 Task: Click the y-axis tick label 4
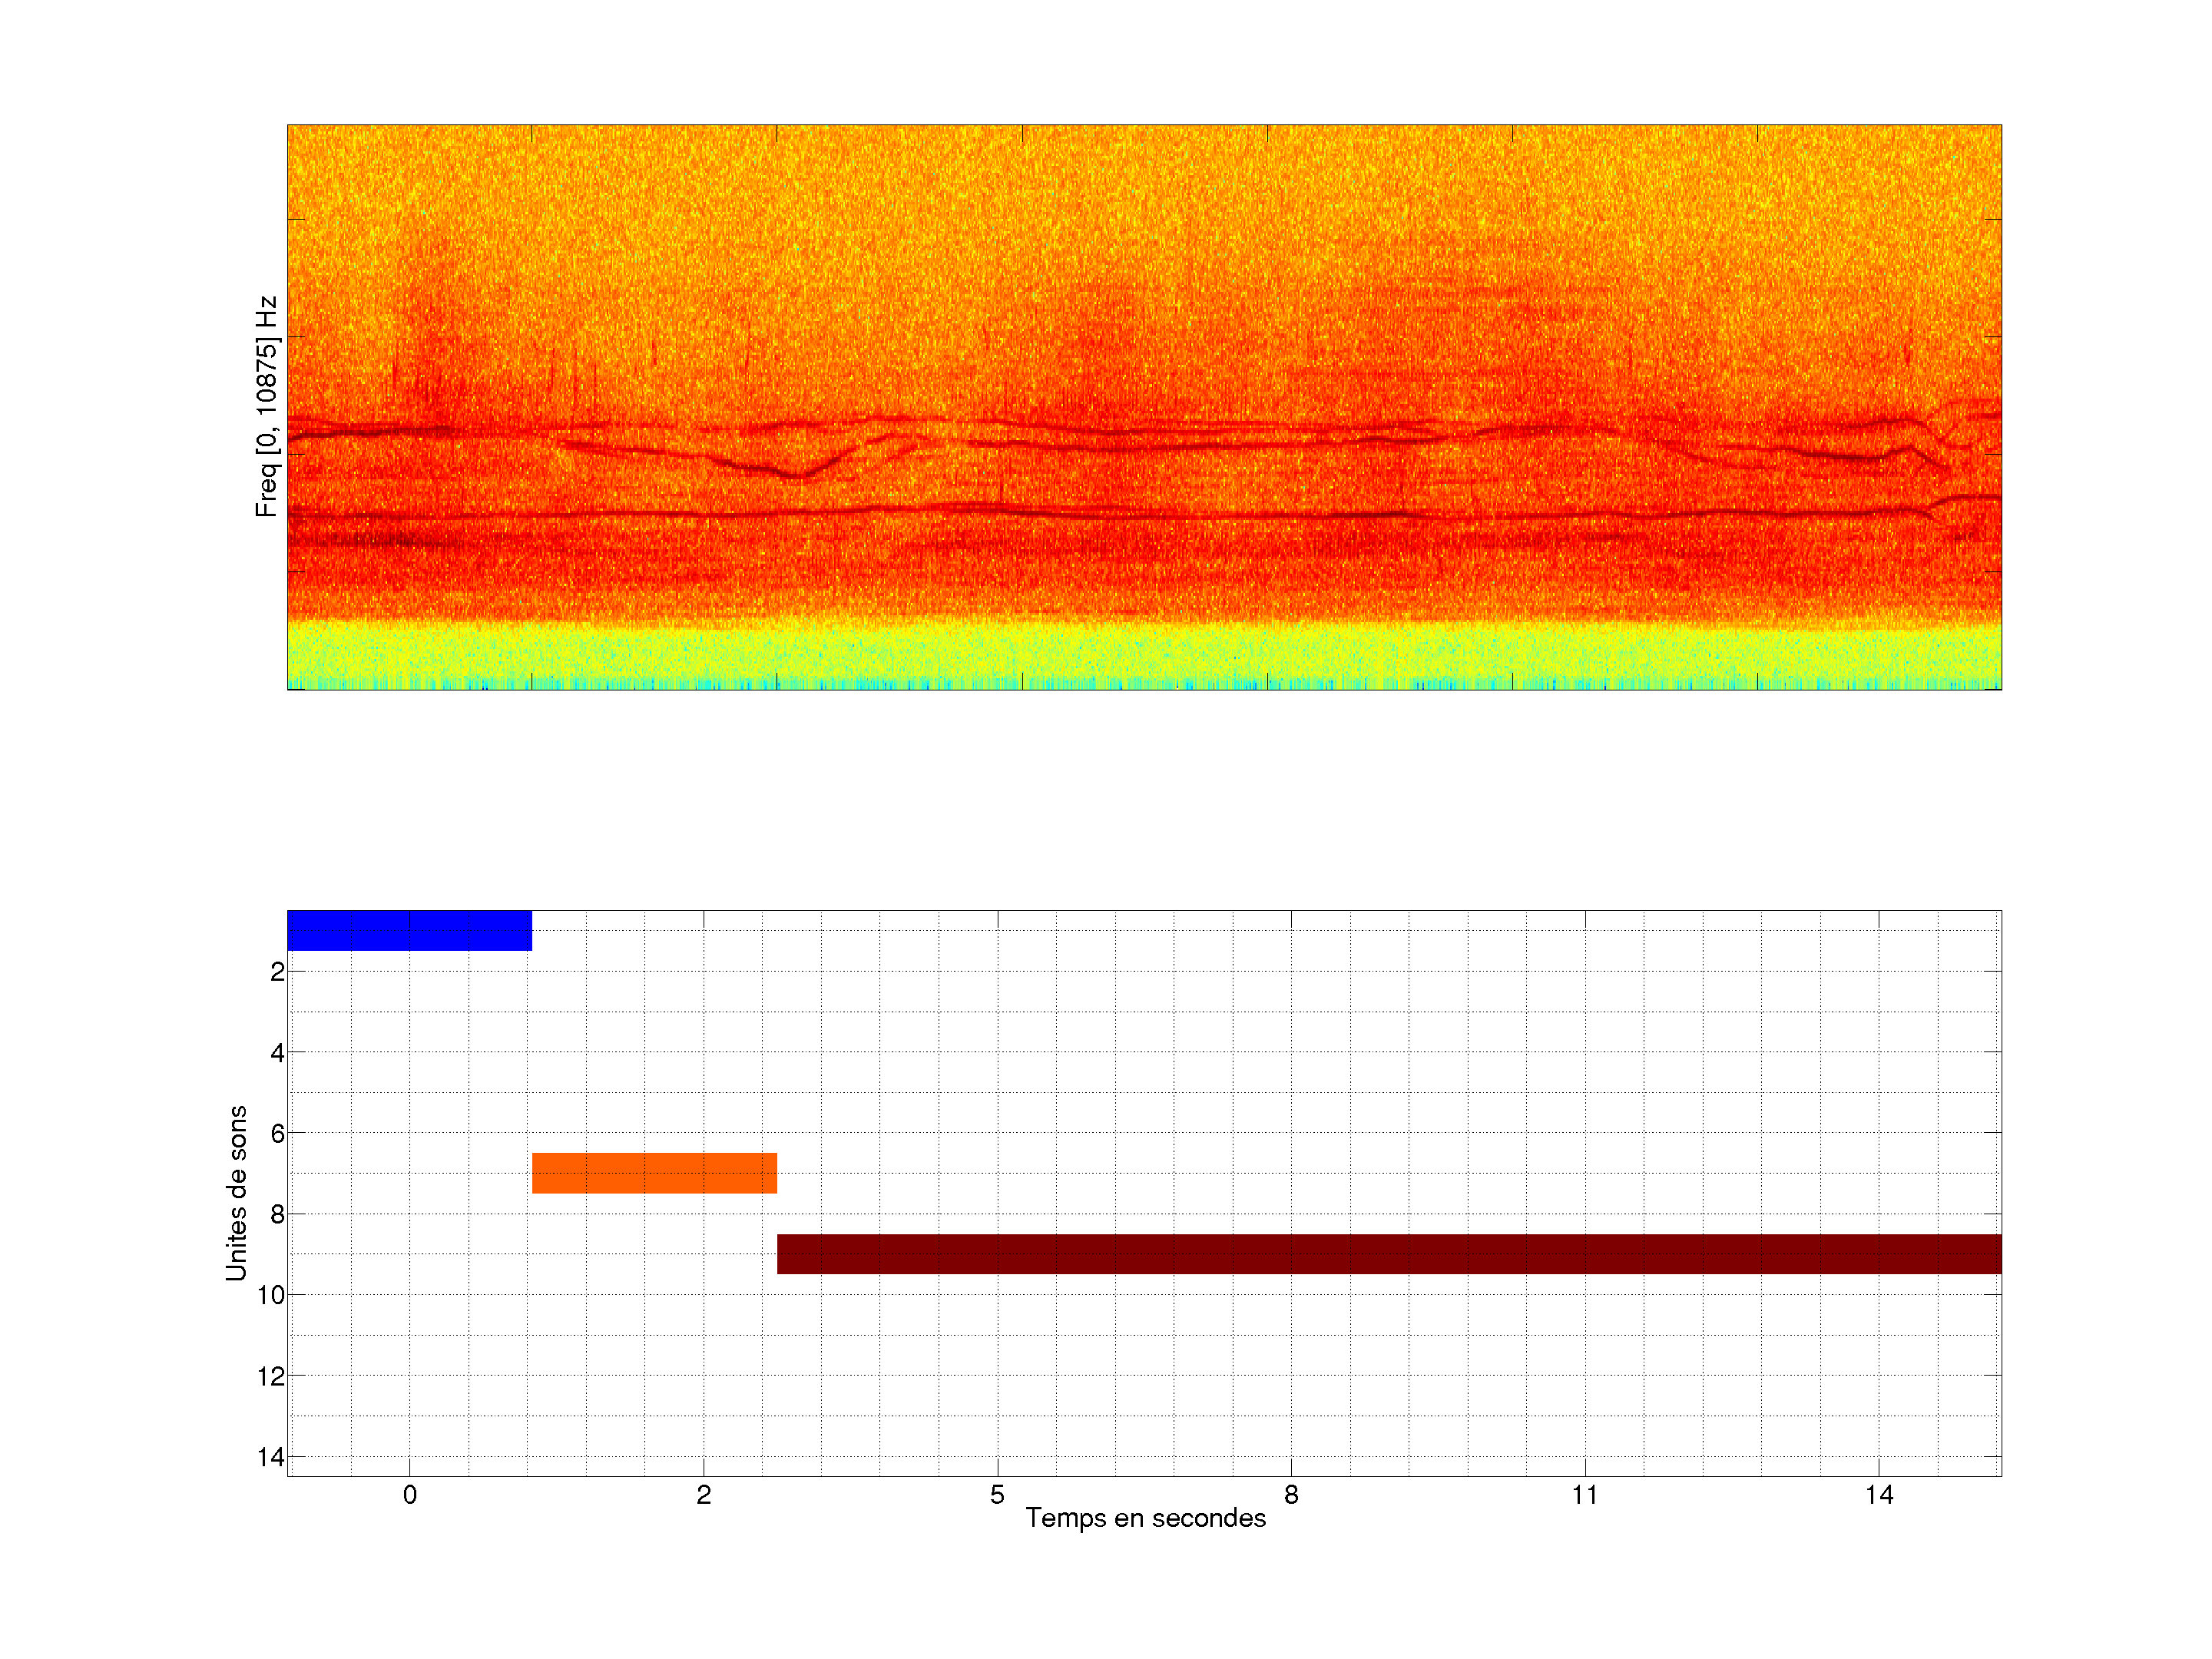click(x=277, y=1052)
